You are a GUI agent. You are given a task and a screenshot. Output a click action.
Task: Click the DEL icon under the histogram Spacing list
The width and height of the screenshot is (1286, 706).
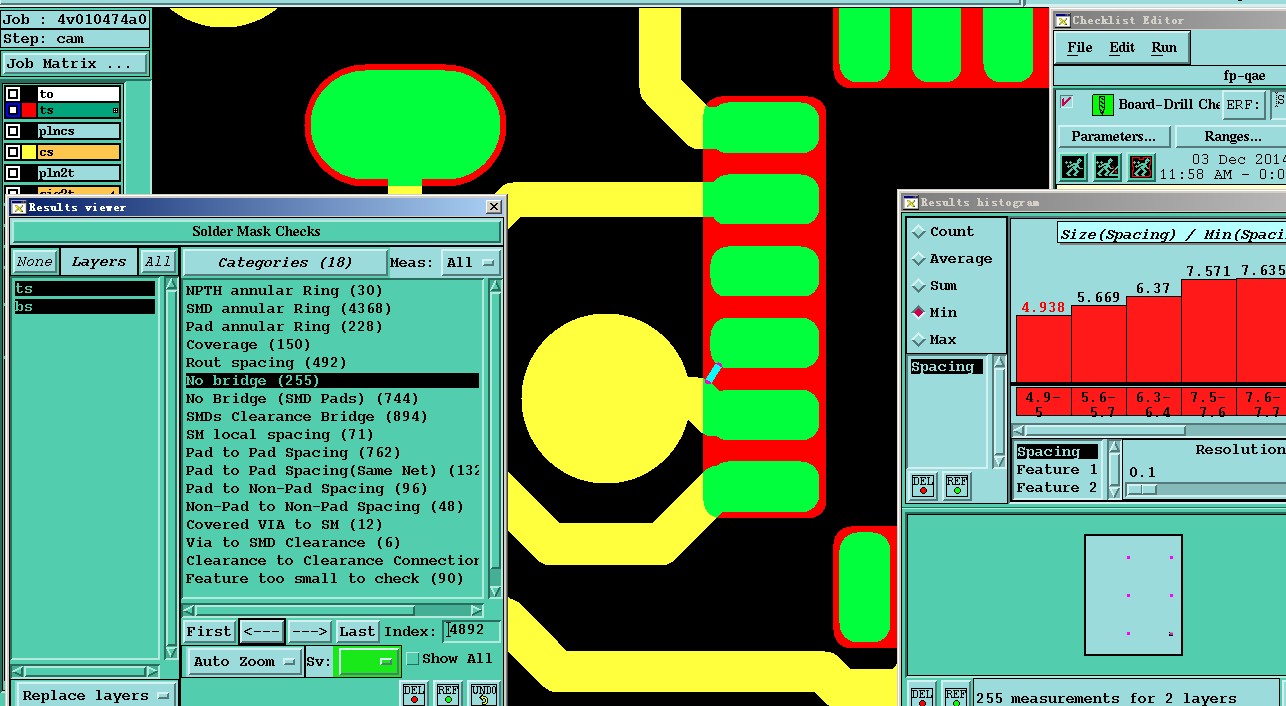(923, 486)
